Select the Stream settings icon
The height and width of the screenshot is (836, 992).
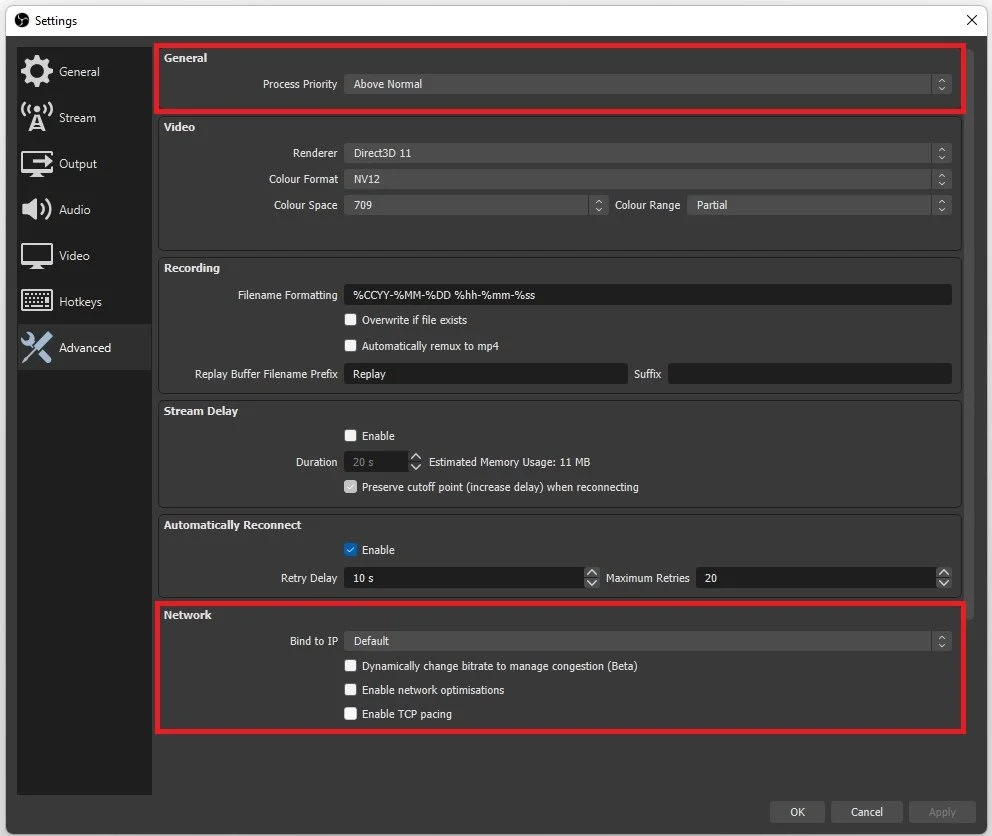click(x=36, y=117)
